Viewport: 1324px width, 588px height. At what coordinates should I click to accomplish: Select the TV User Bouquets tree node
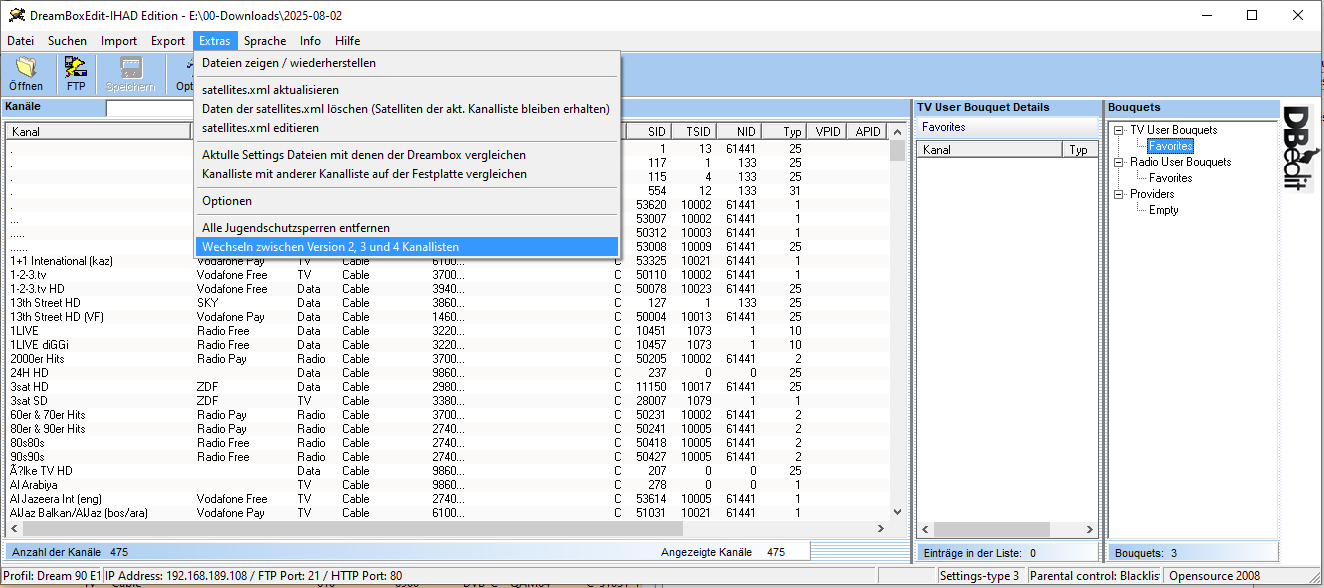click(x=1174, y=130)
